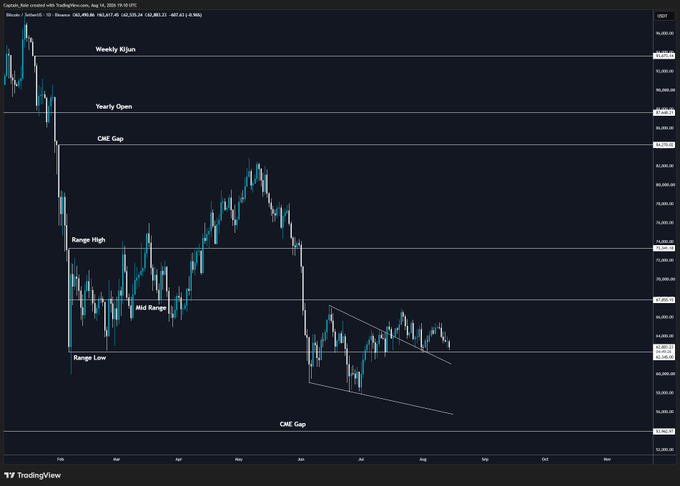Click the 60,000.00 price axis label
Viewport: 680px width, 486px height.
[665, 374]
